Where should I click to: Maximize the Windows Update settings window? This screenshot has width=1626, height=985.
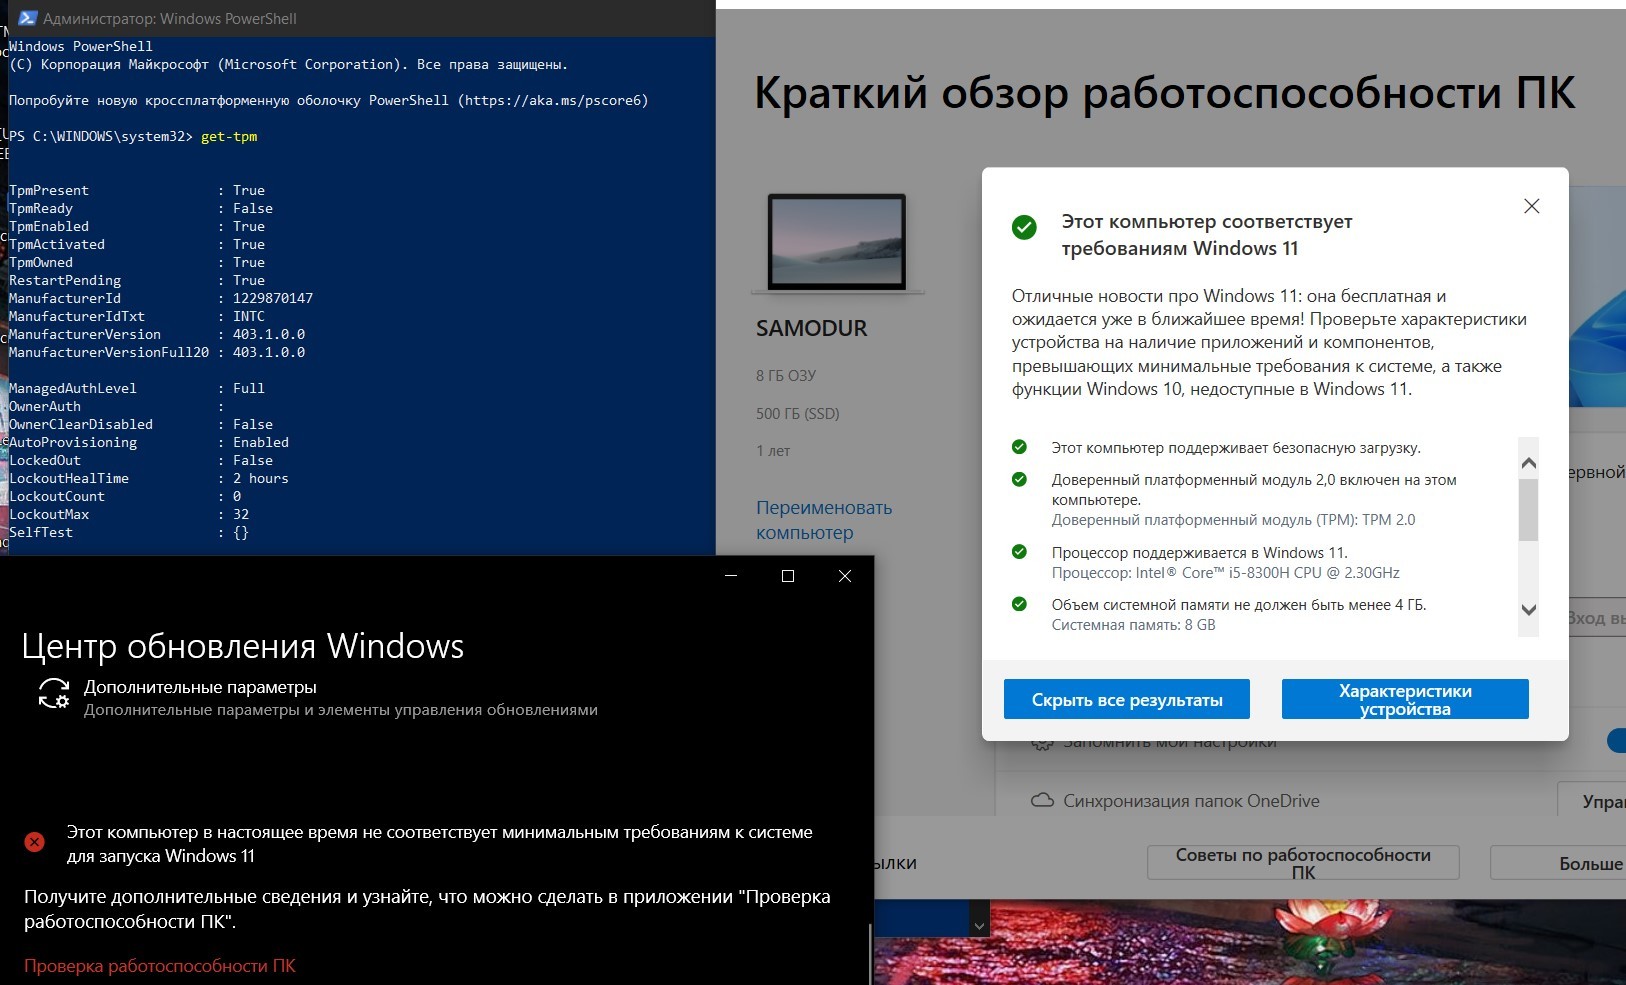(788, 576)
